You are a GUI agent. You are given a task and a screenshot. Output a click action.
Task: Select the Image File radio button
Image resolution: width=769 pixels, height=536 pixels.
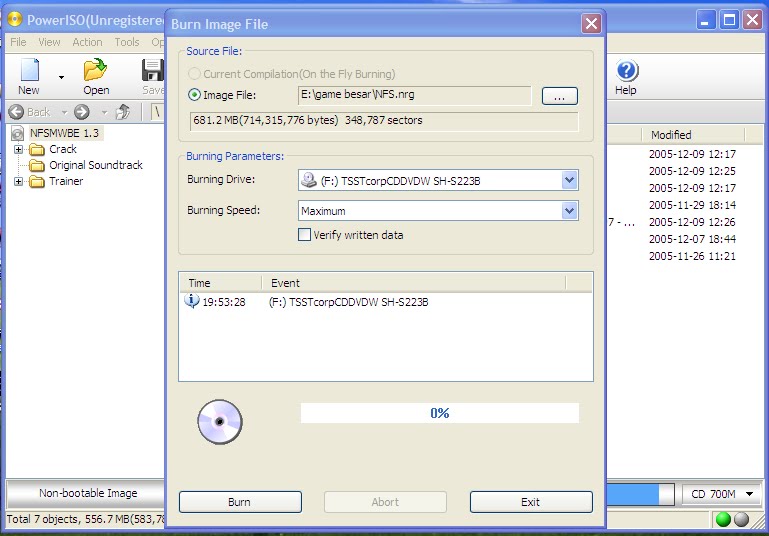[194, 95]
